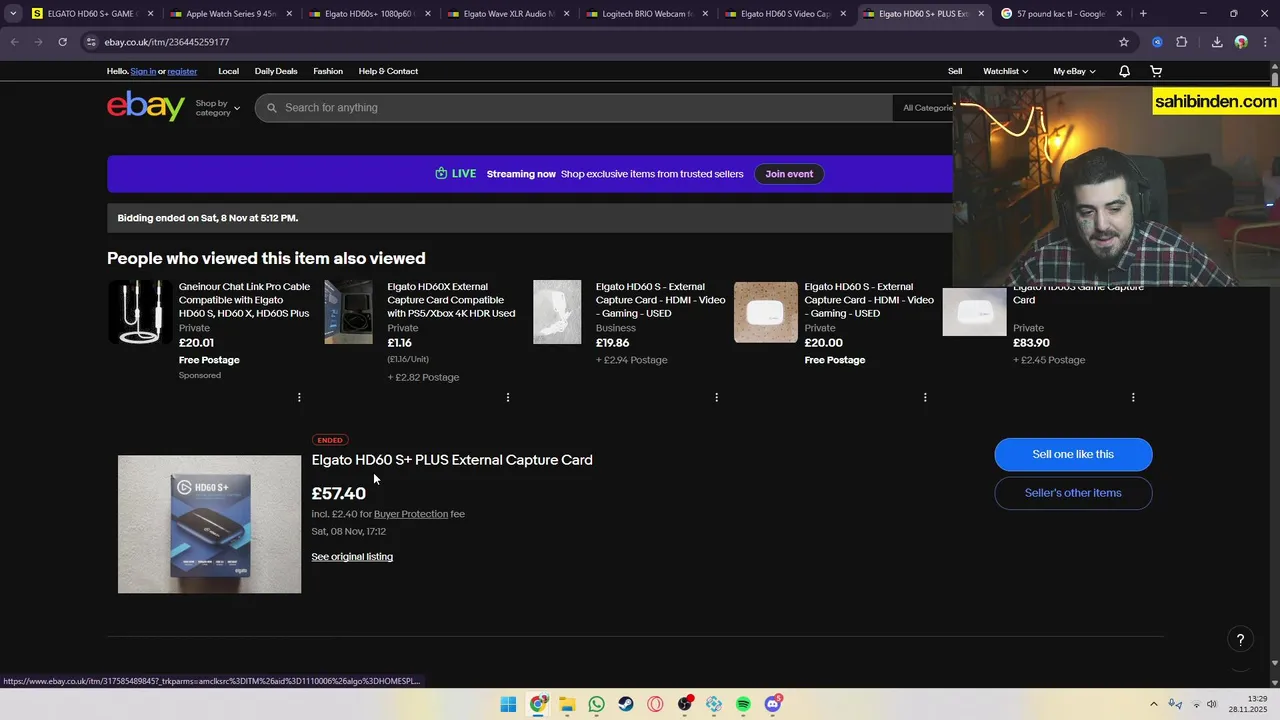This screenshot has height=720, width=1280.
Task: Open Gneinour Chat Link cable thumbnail
Action: pos(139,312)
